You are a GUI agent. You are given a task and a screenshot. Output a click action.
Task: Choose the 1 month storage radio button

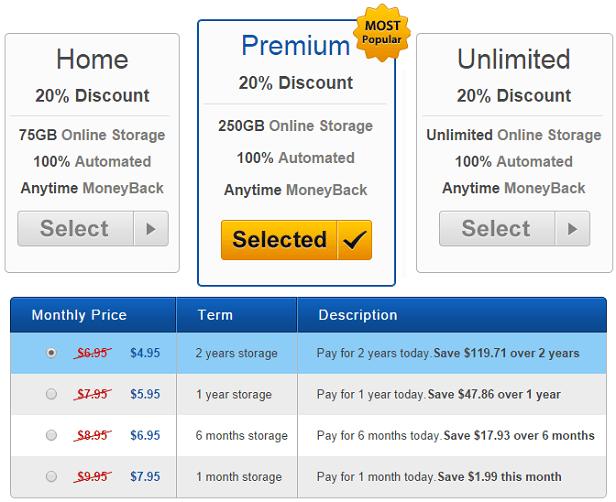point(51,476)
